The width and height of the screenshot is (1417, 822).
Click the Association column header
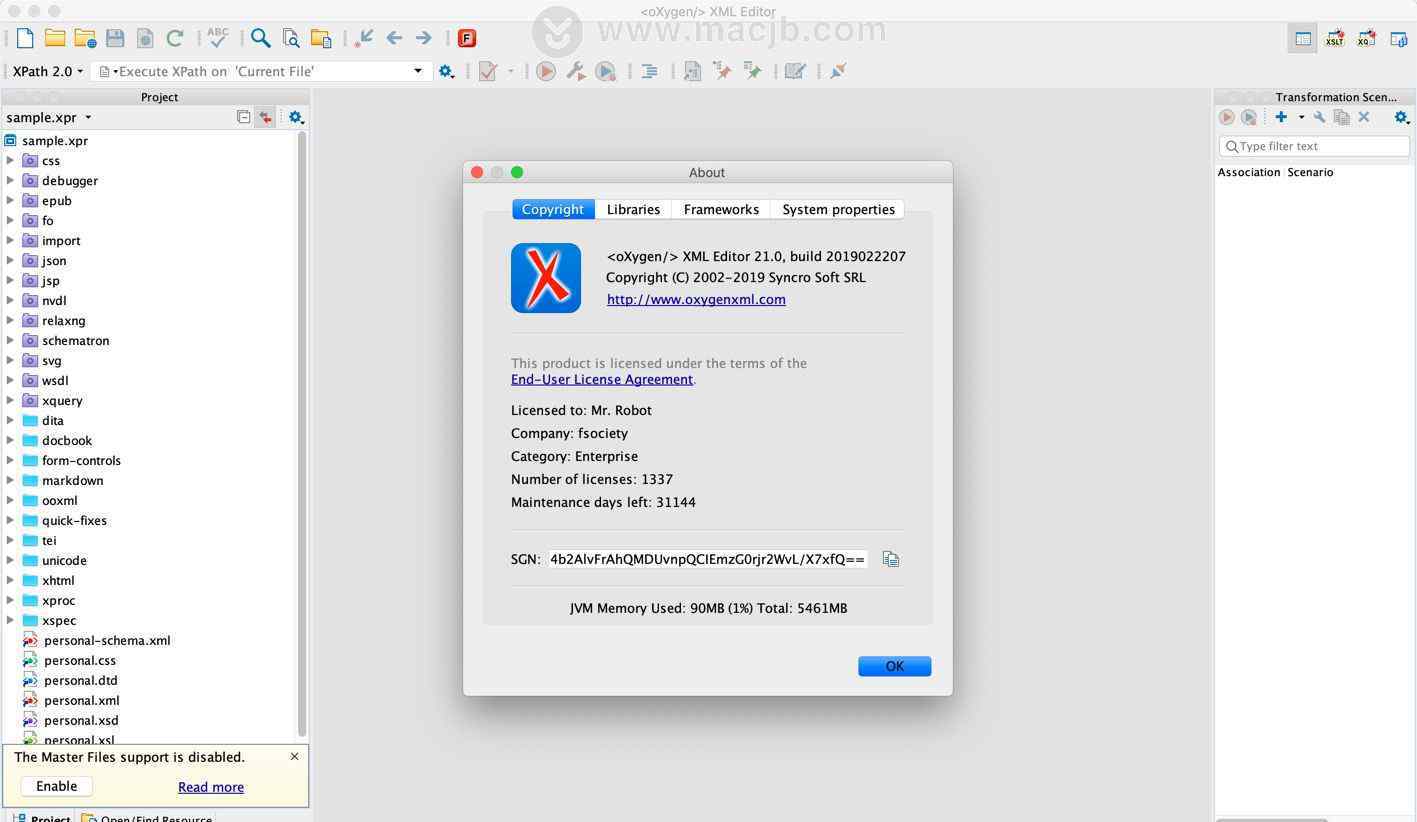click(x=1249, y=172)
